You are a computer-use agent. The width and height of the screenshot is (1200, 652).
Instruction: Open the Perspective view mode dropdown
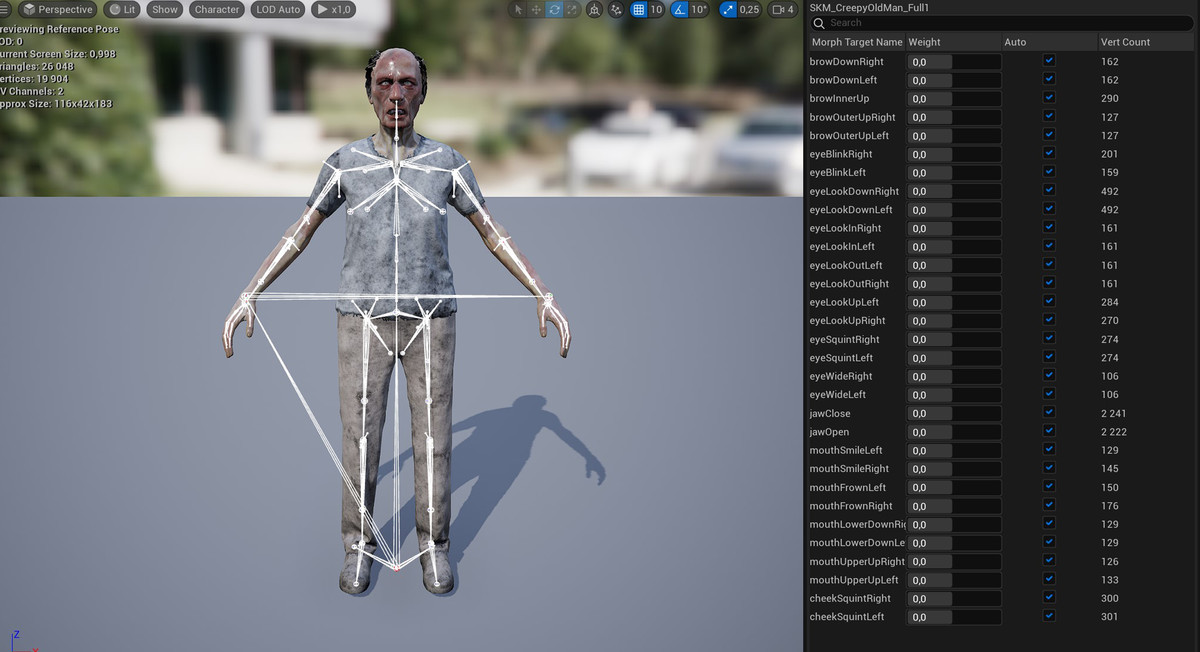(57, 9)
